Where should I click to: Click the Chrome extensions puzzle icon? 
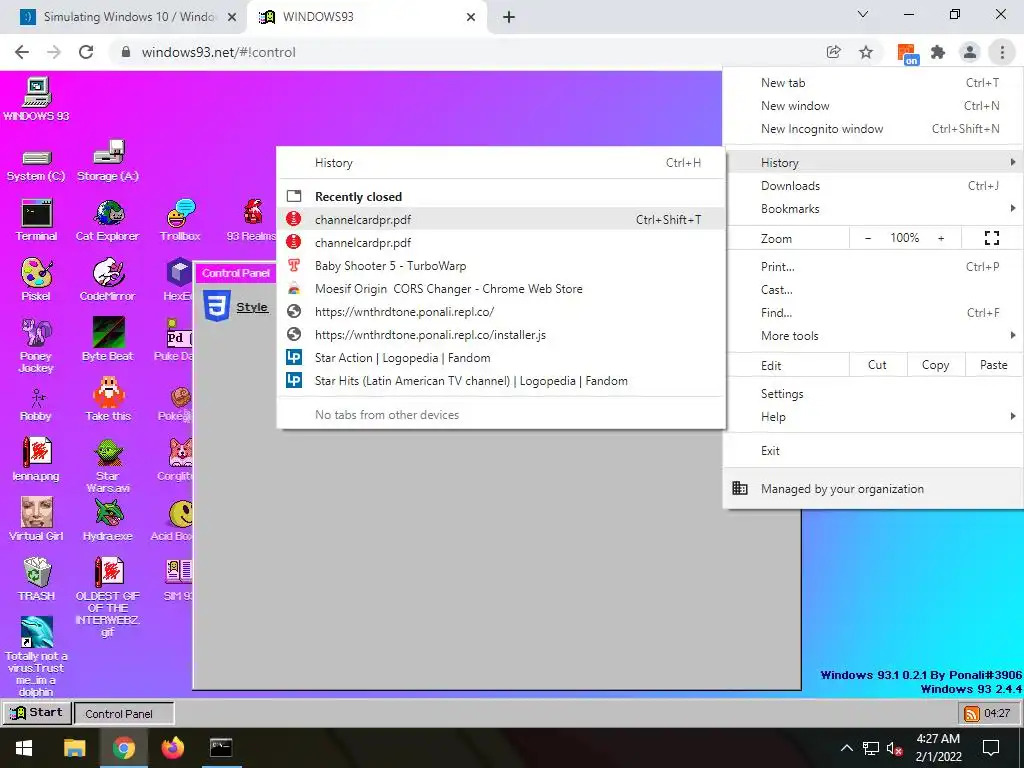click(x=938, y=52)
